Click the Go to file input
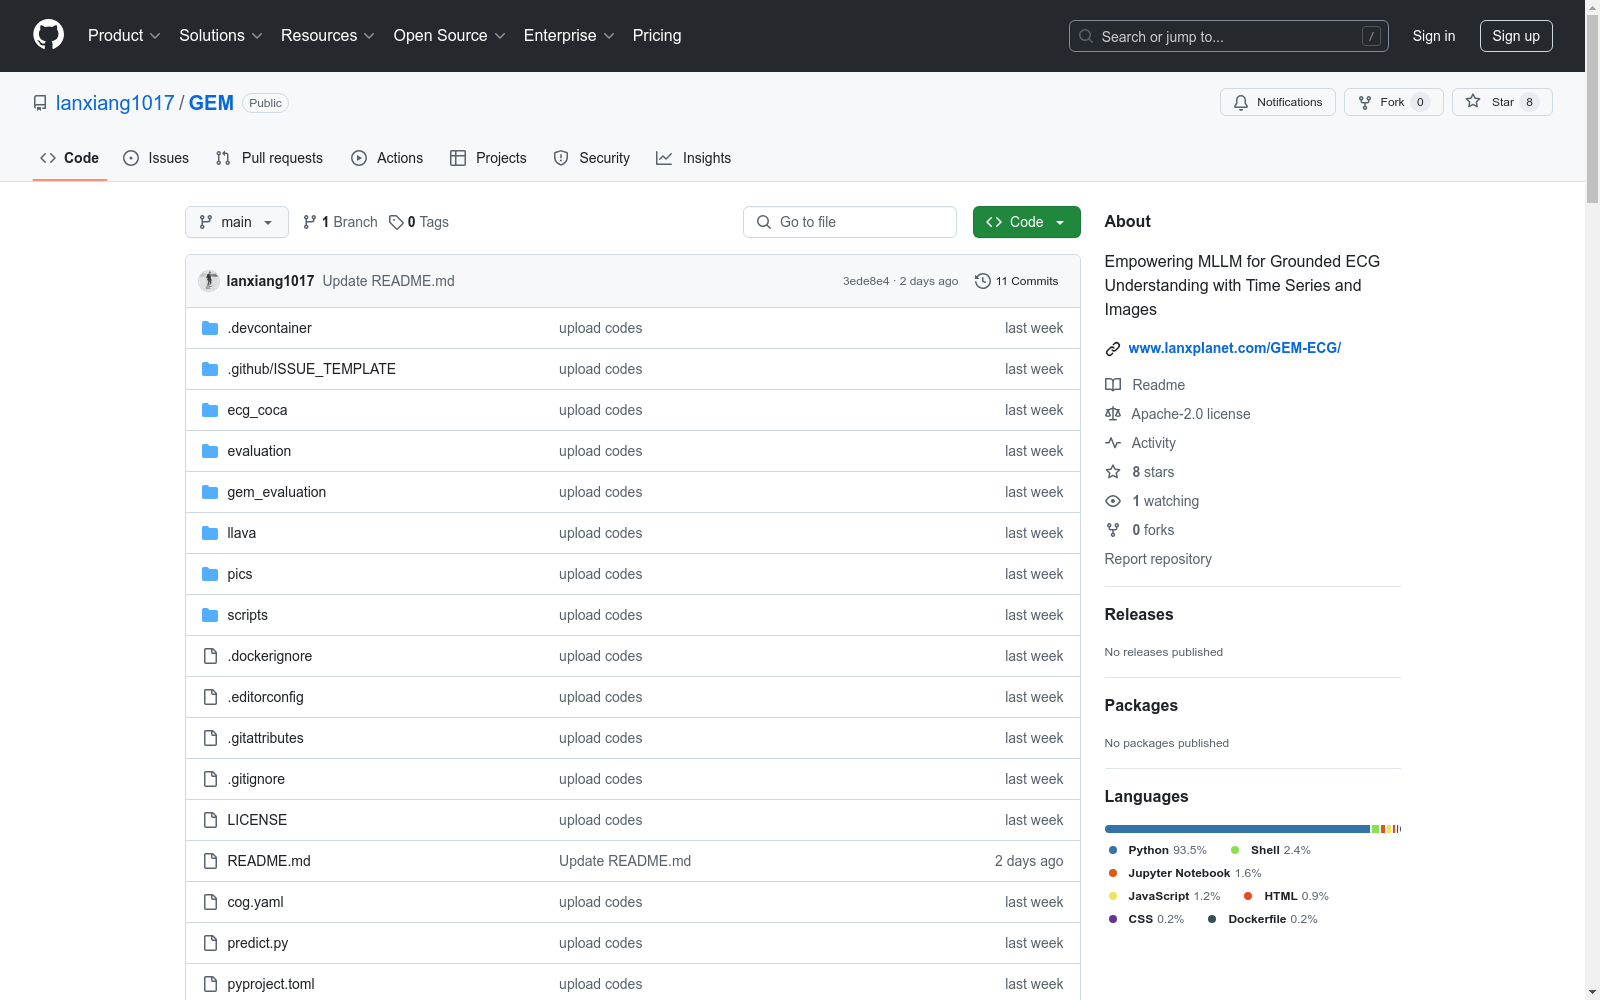1600x1000 pixels. 850,222
